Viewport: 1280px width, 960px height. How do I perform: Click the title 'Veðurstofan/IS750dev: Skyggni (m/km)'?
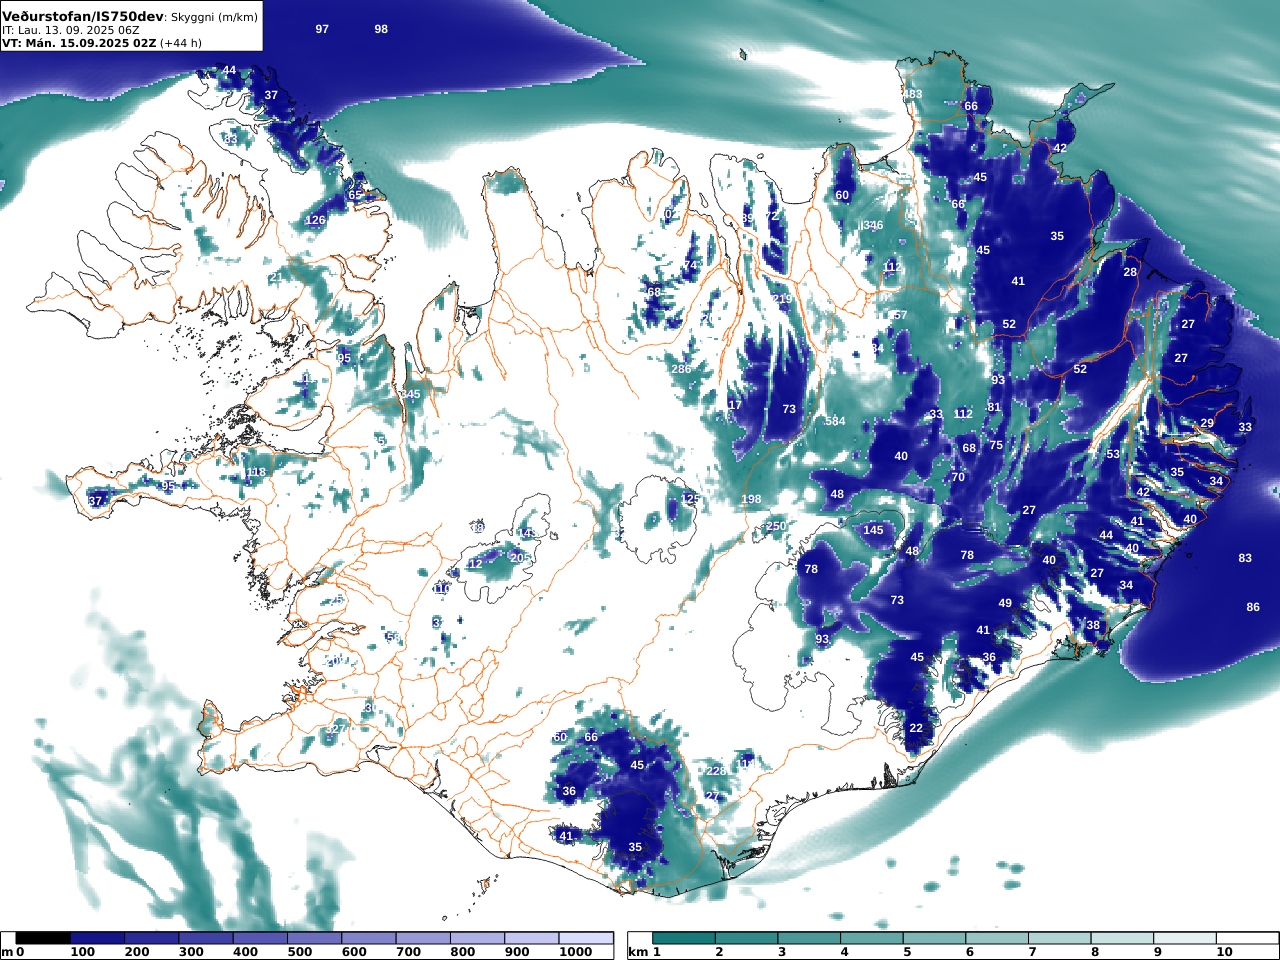pyautogui.click(x=129, y=17)
